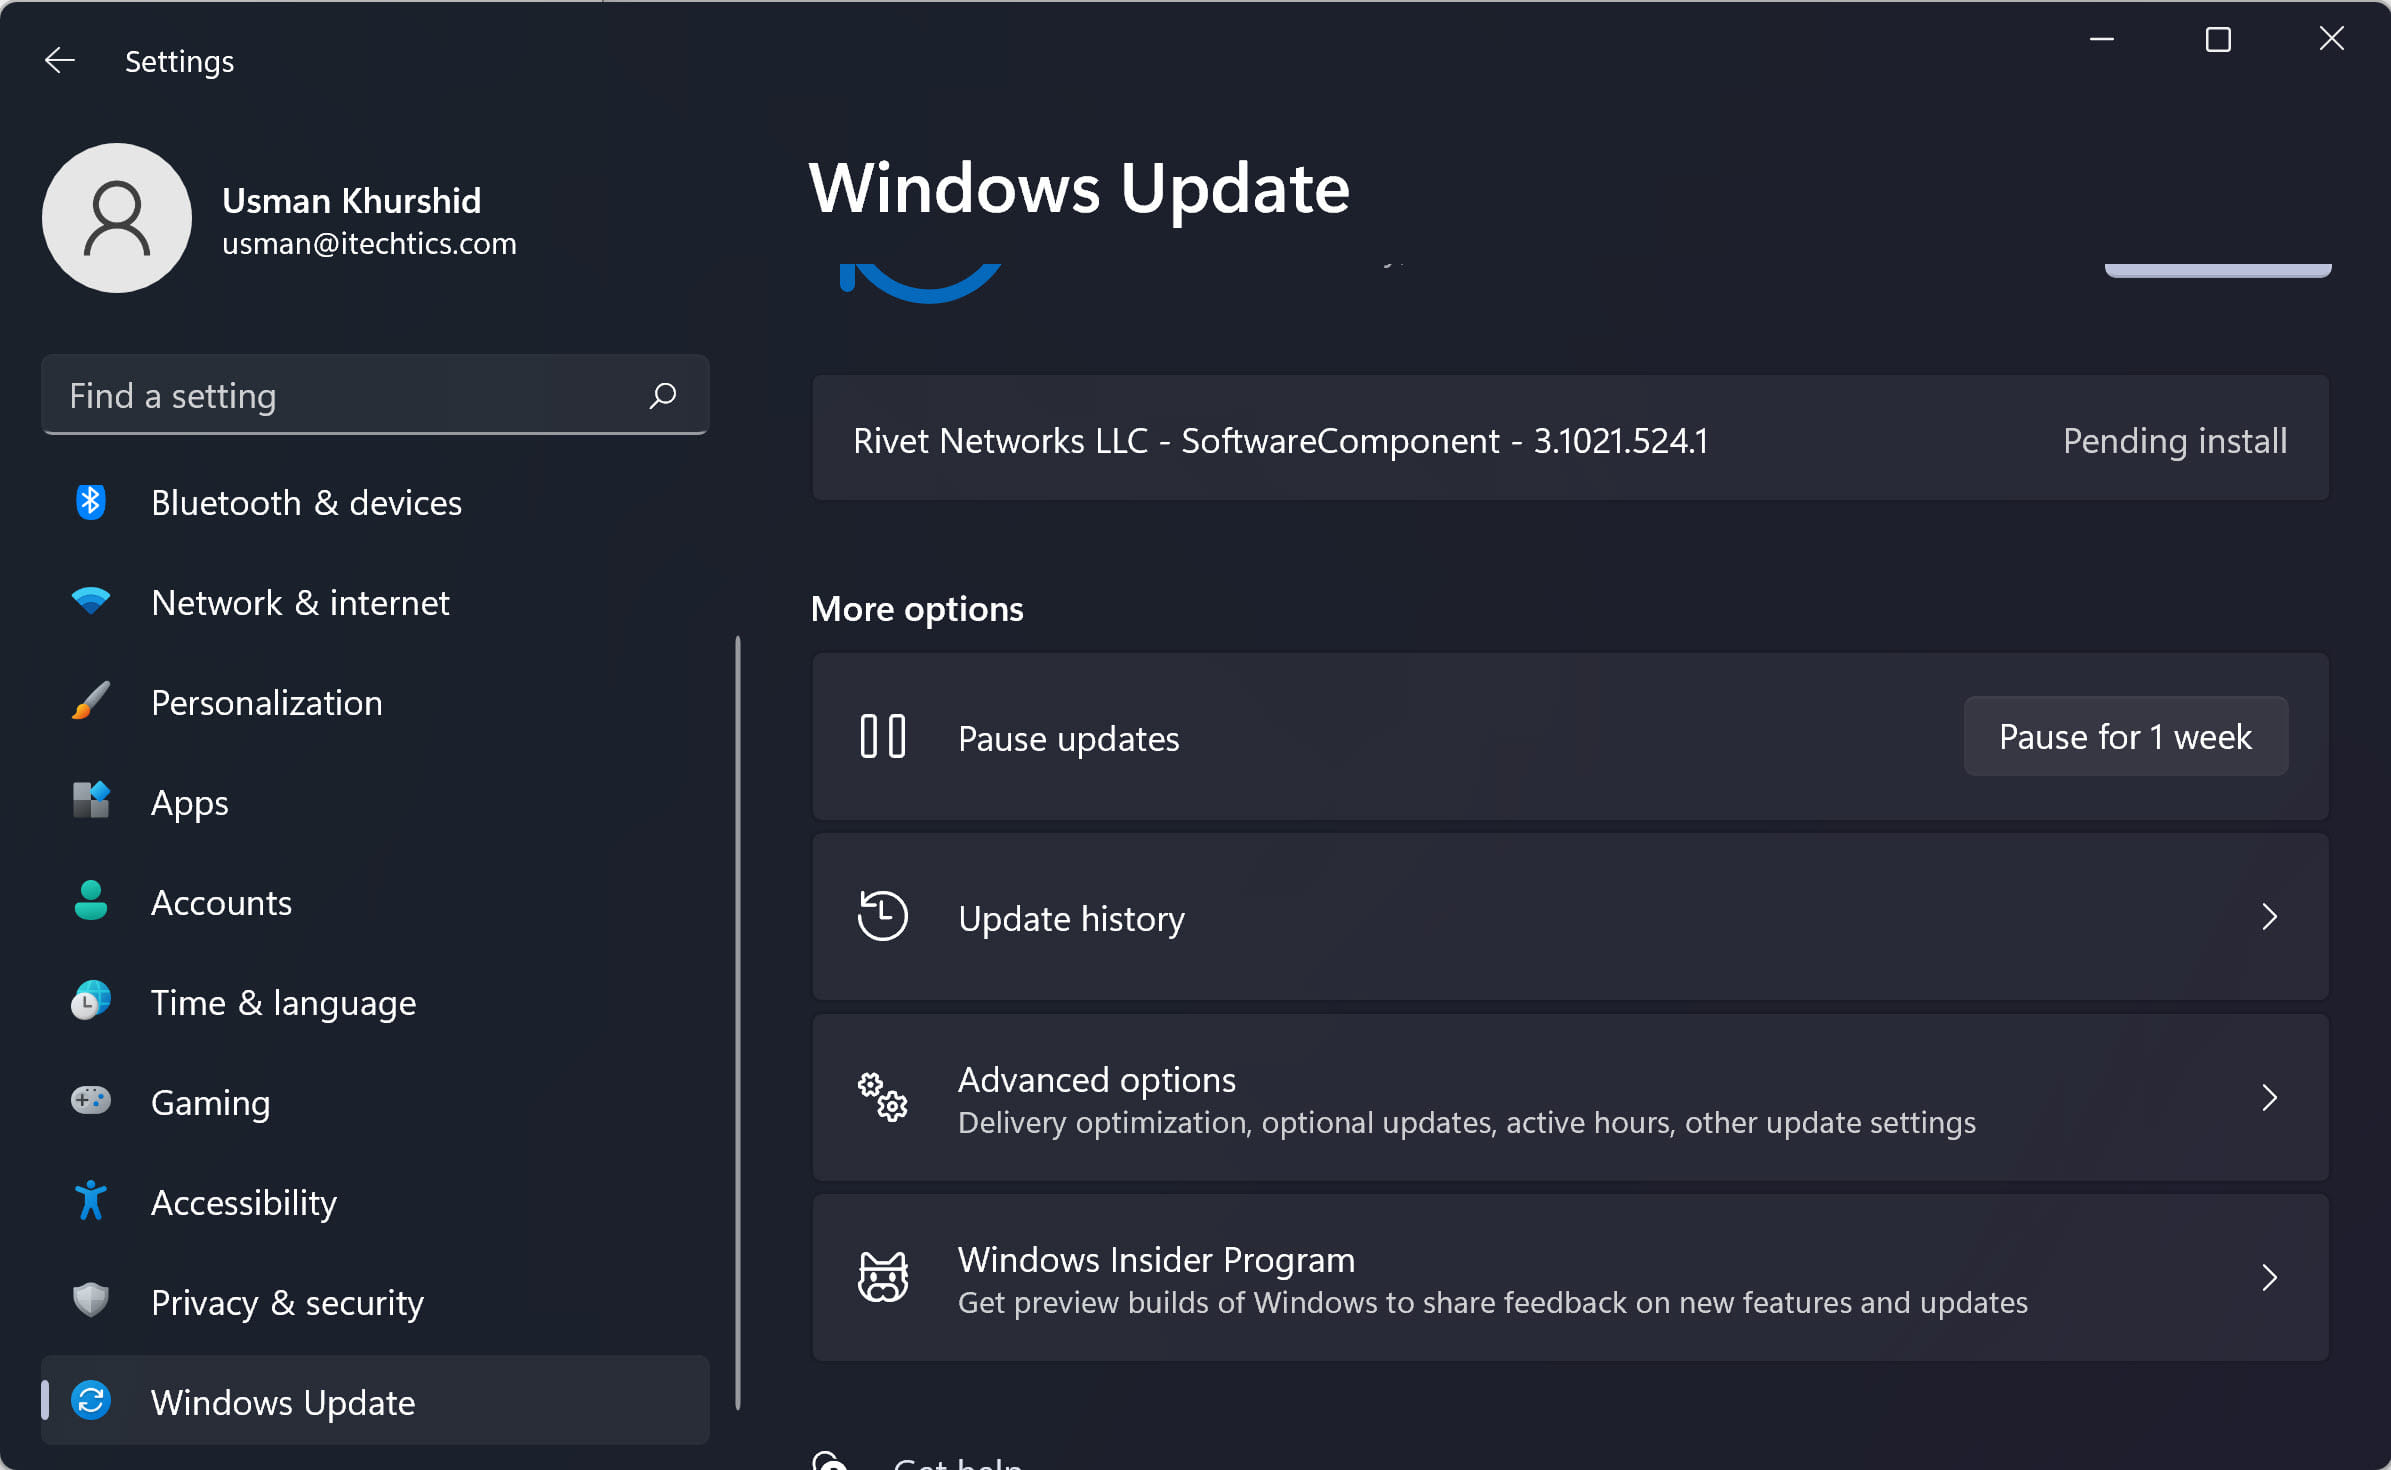Open Network & internet settings
2391x1470 pixels.
point(375,602)
